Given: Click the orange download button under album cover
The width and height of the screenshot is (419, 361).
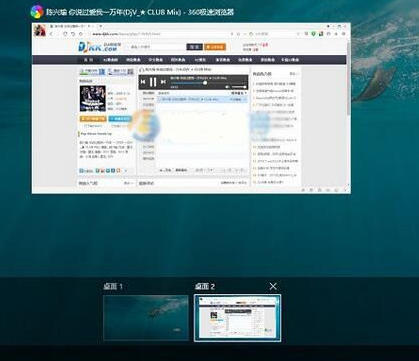Looking at the screenshot, I should pyautogui.click(x=93, y=119).
